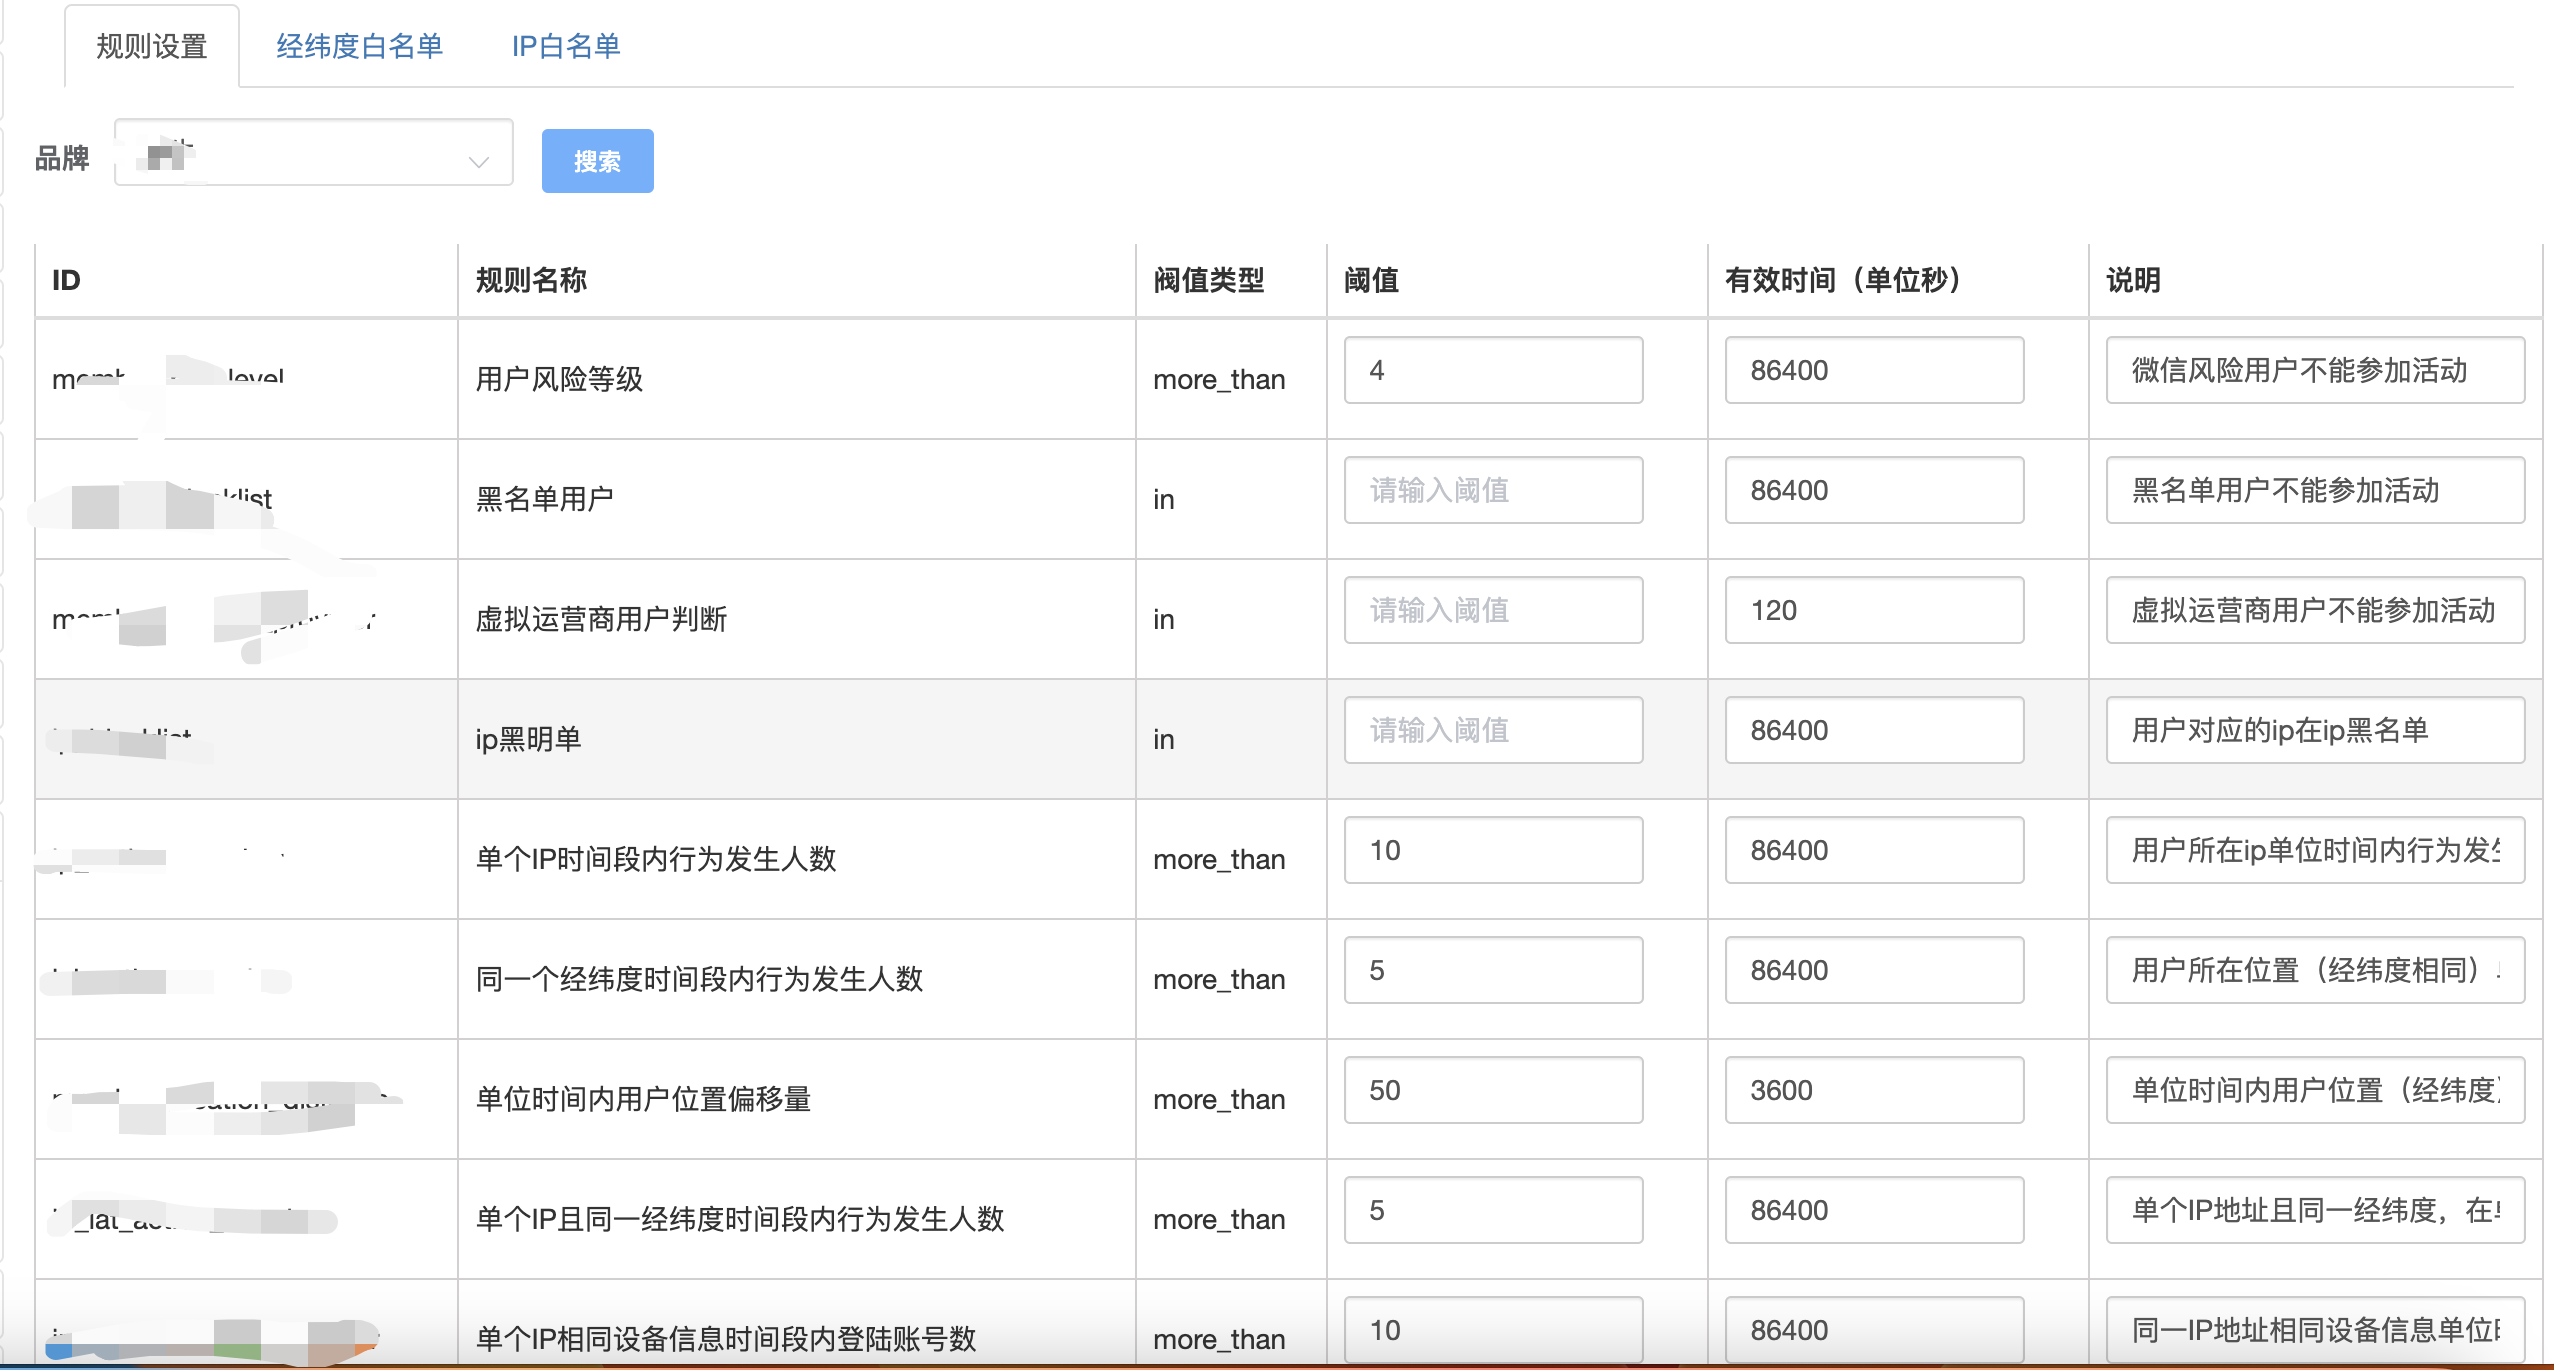Click the ID column header
This screenshot has height=1370, width=2554.
pos(66,280)
